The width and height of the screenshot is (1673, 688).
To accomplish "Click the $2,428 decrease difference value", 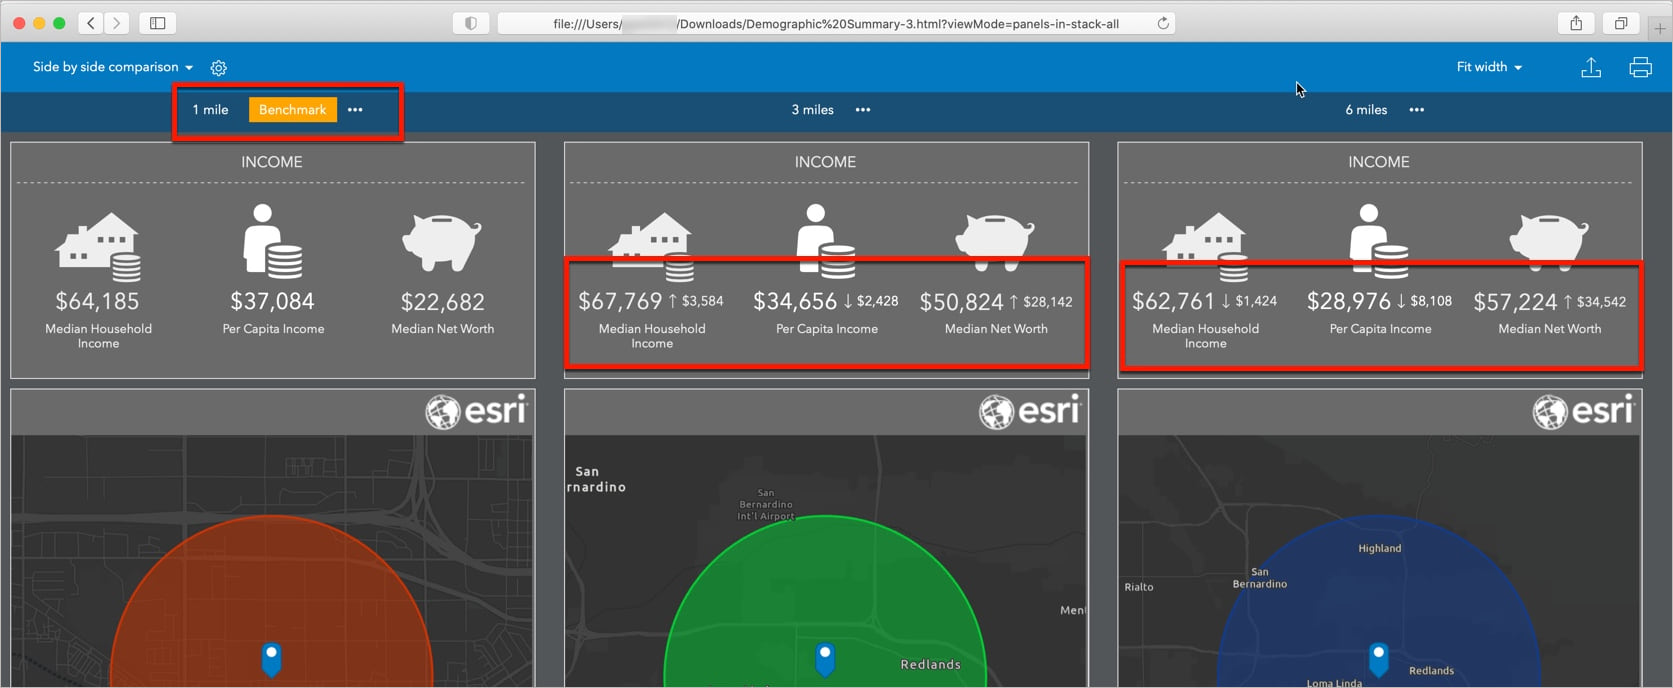I will click(877, 301).
